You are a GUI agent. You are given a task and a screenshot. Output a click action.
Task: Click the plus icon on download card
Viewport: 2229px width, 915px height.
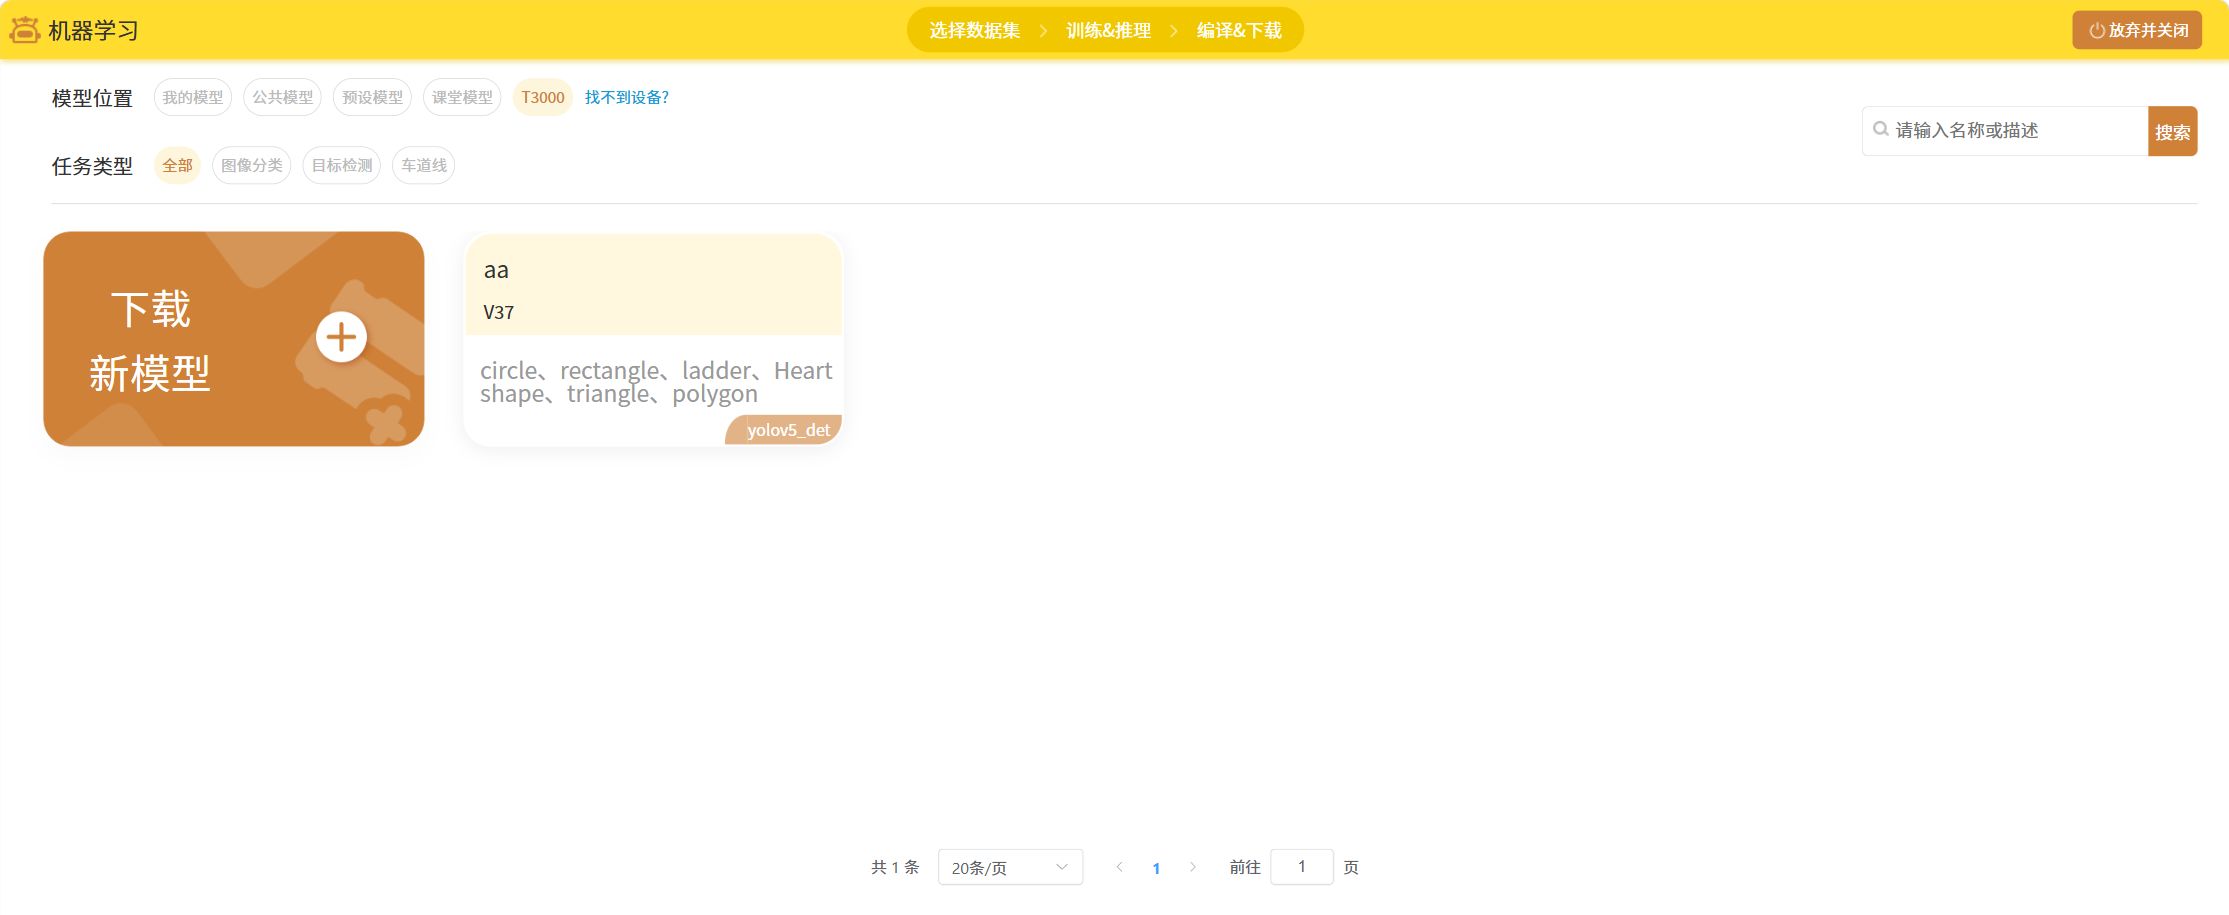[x=341, y=337]
